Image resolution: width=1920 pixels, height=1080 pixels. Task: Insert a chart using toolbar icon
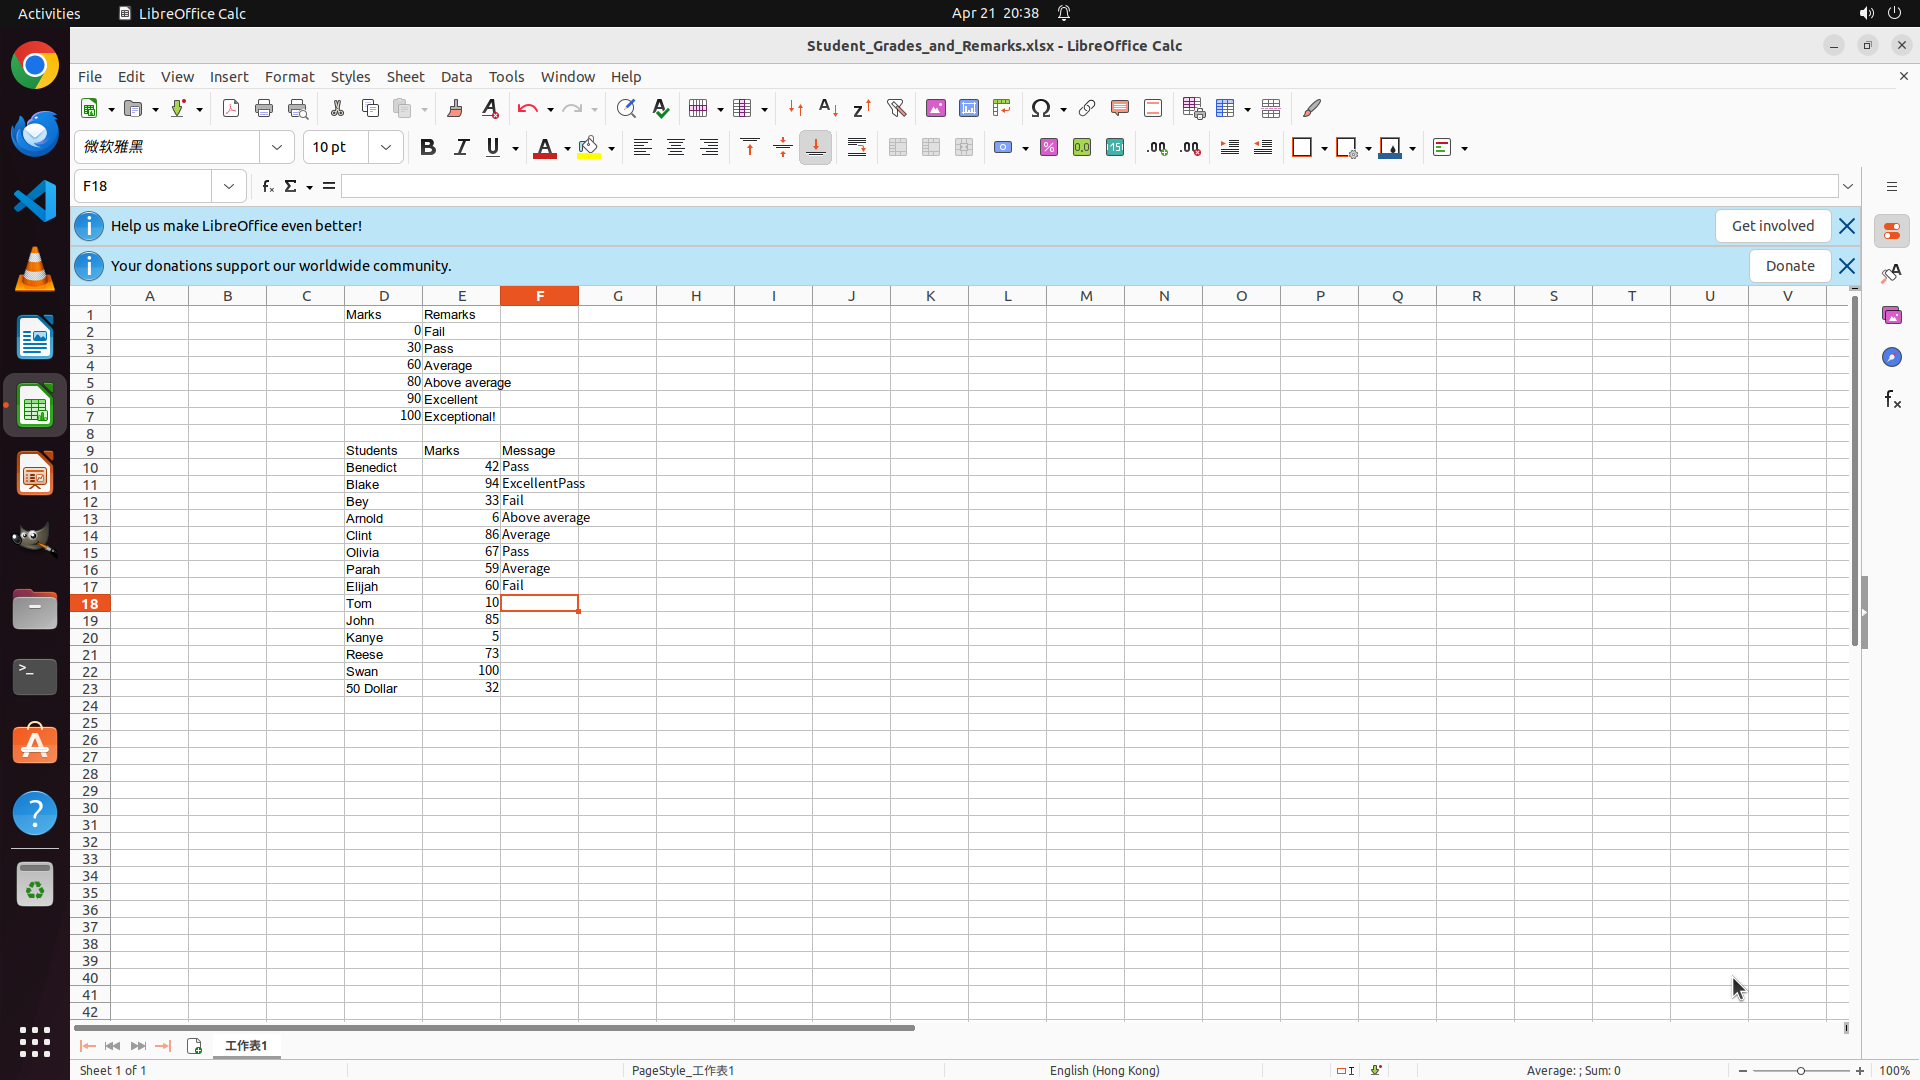[968, 108]
